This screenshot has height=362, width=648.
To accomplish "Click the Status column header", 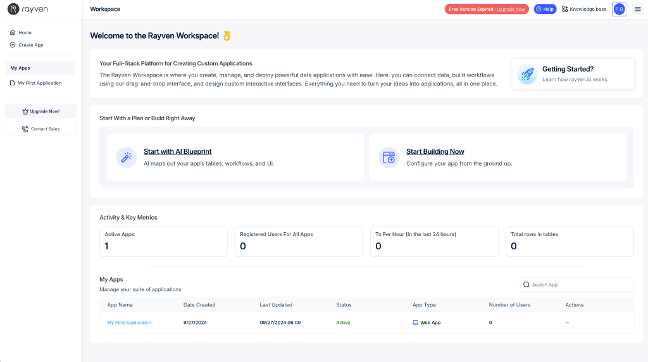I will pyautogui.click(x=344, y=305).
